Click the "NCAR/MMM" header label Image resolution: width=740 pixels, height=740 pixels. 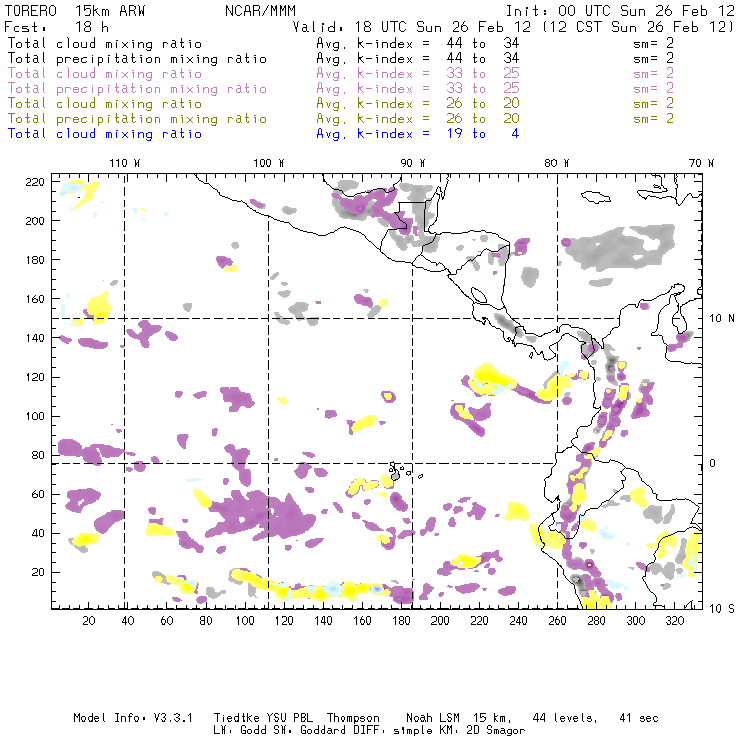pyautogui.click(x=260, y=11)
